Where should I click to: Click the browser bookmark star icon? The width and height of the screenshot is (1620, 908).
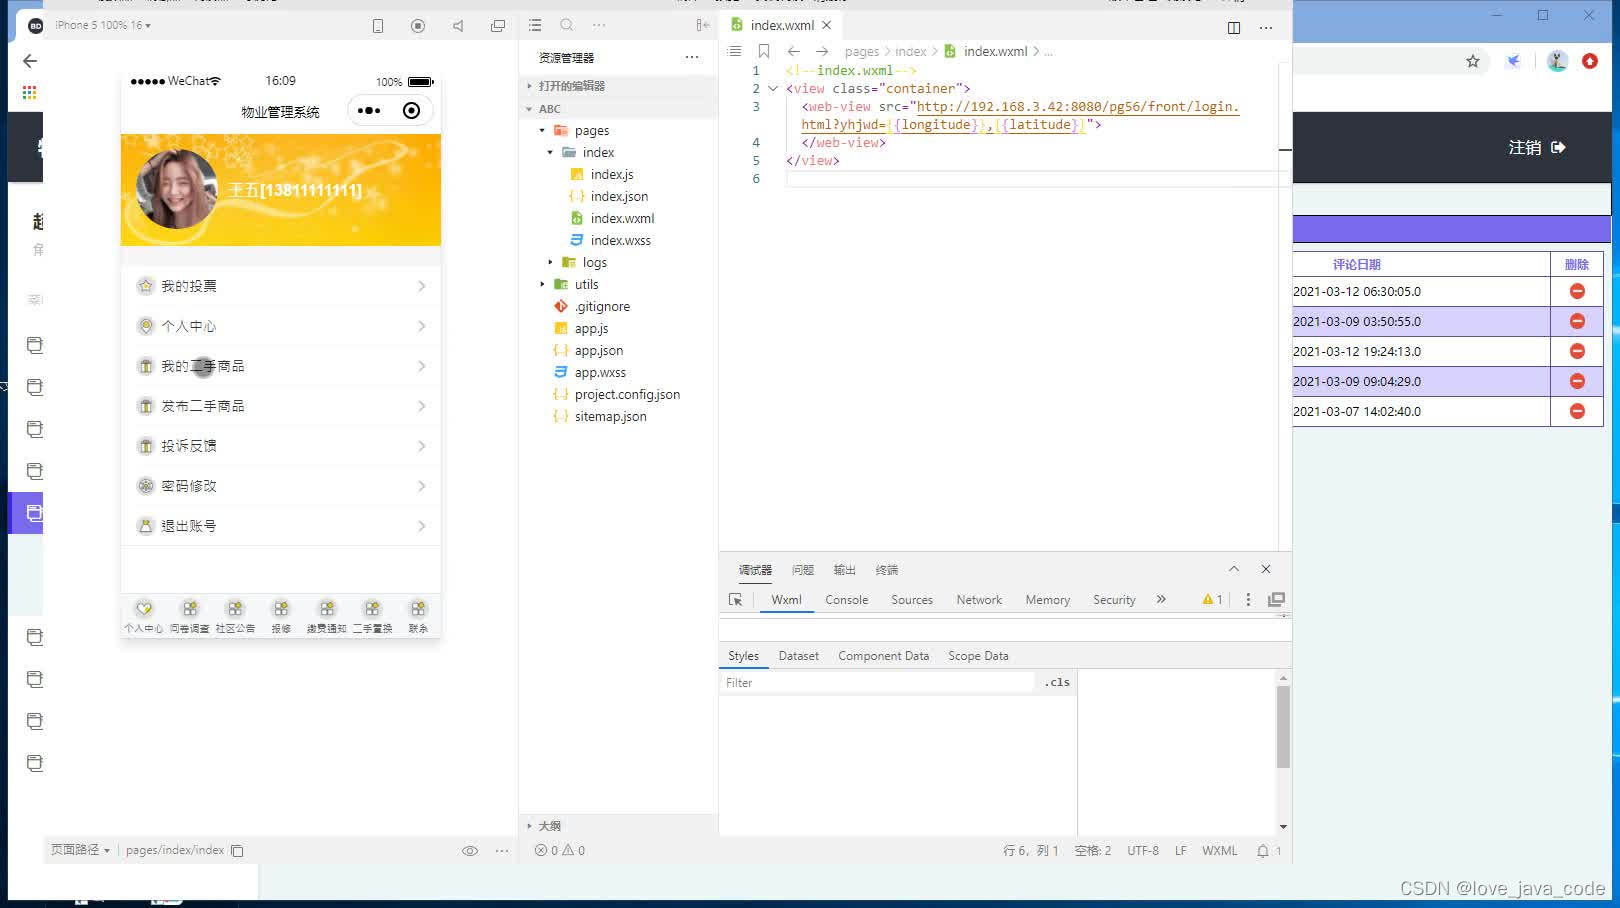pos(1473,62)
